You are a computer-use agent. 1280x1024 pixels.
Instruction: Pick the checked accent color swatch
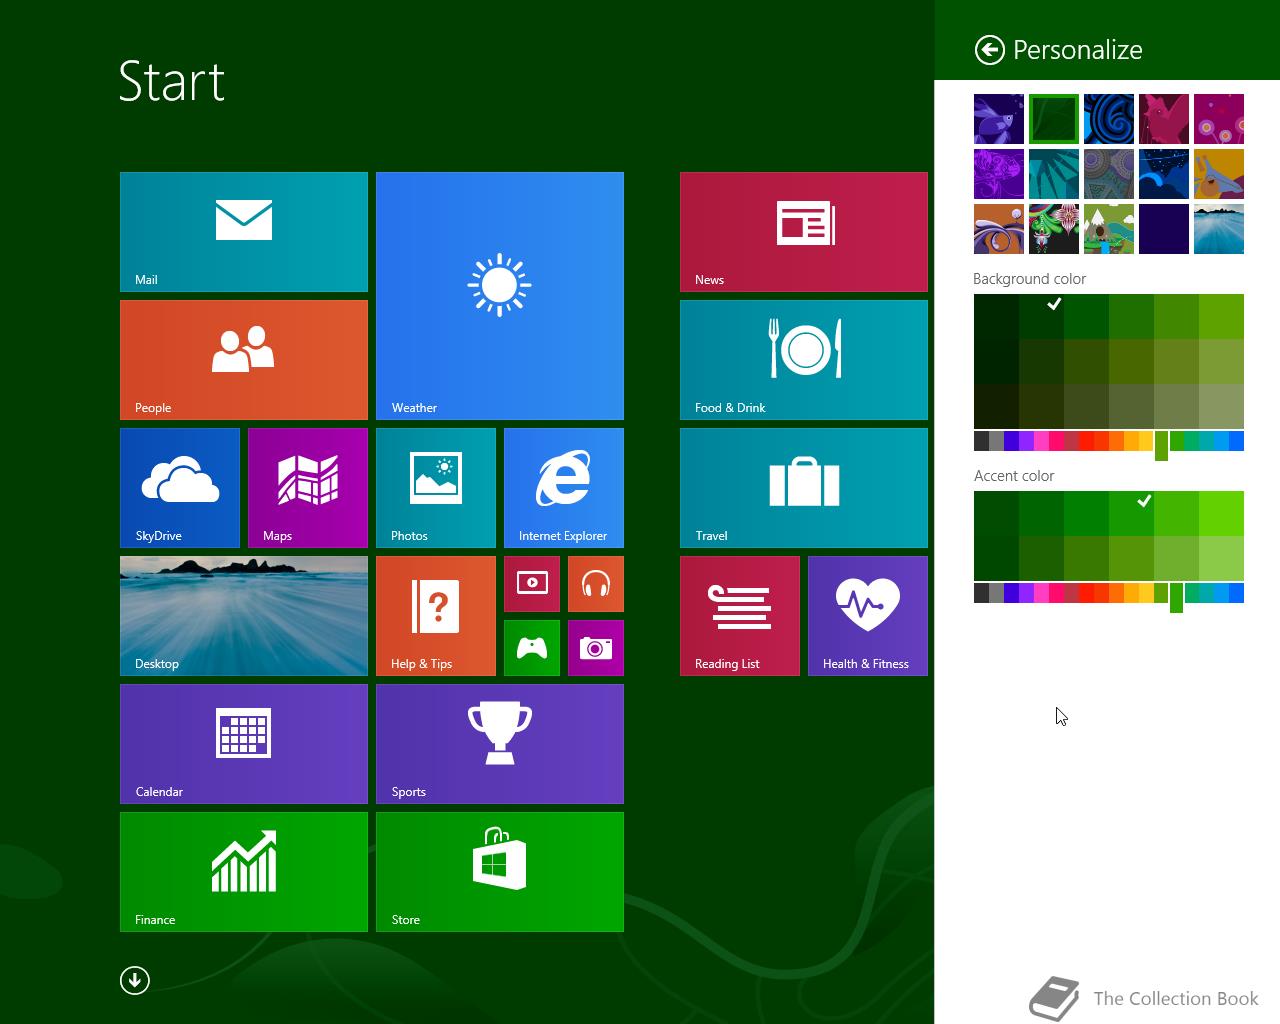pyautogui.click(x=1131, y=513)
